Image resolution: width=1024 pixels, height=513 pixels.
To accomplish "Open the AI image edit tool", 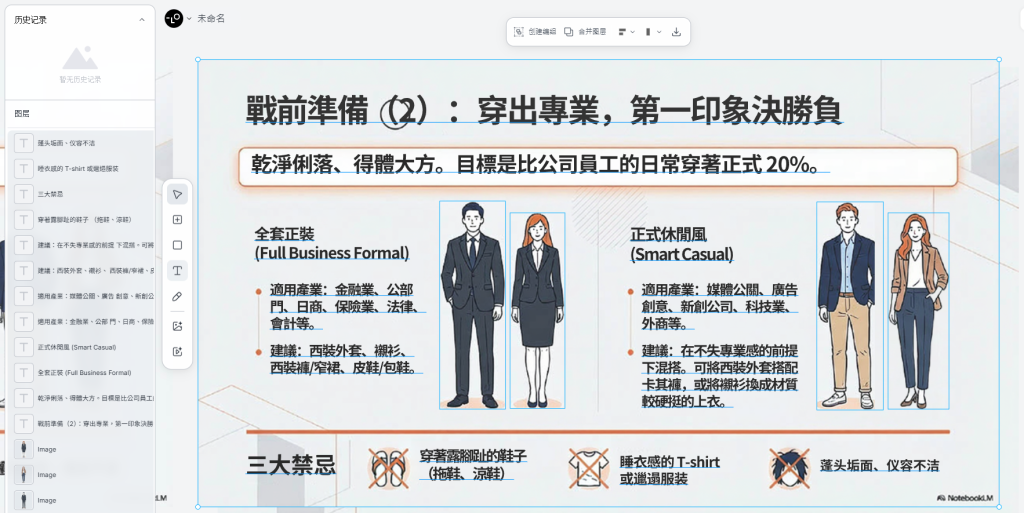I will 177,352.
